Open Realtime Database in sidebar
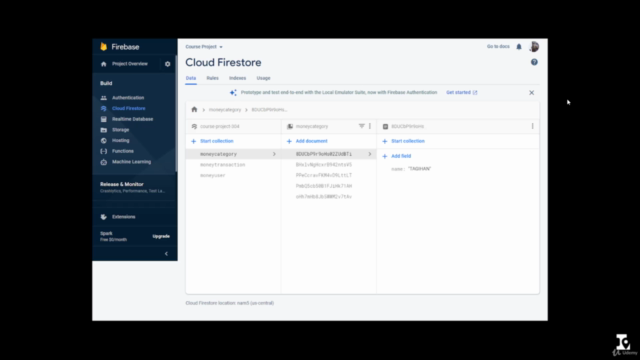 (x=133, y=119)
